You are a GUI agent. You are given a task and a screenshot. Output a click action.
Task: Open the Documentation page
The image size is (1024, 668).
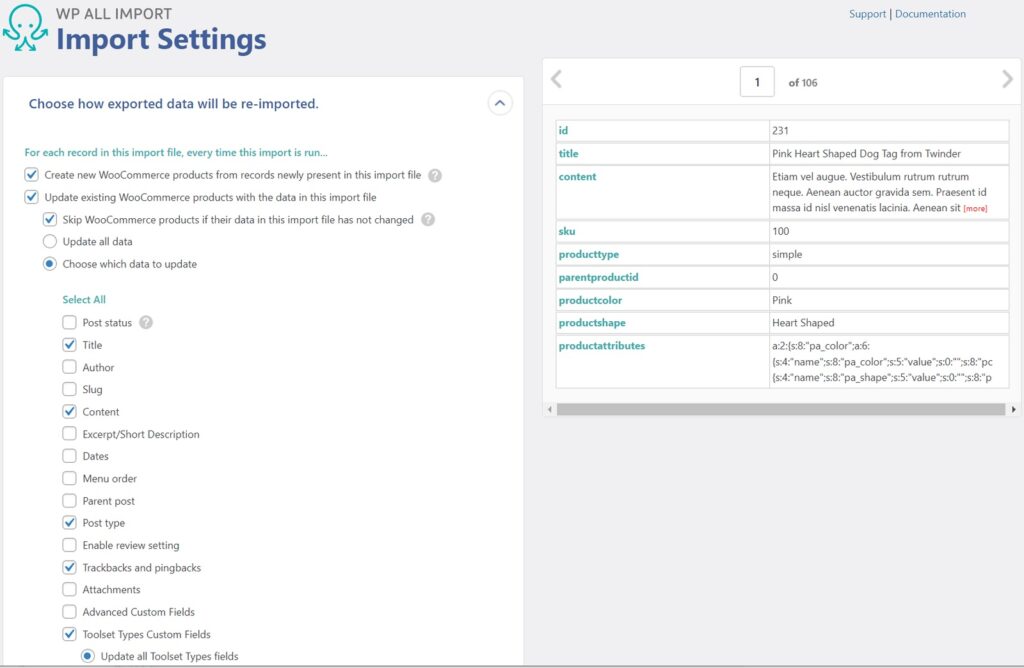tap(930, 13)
